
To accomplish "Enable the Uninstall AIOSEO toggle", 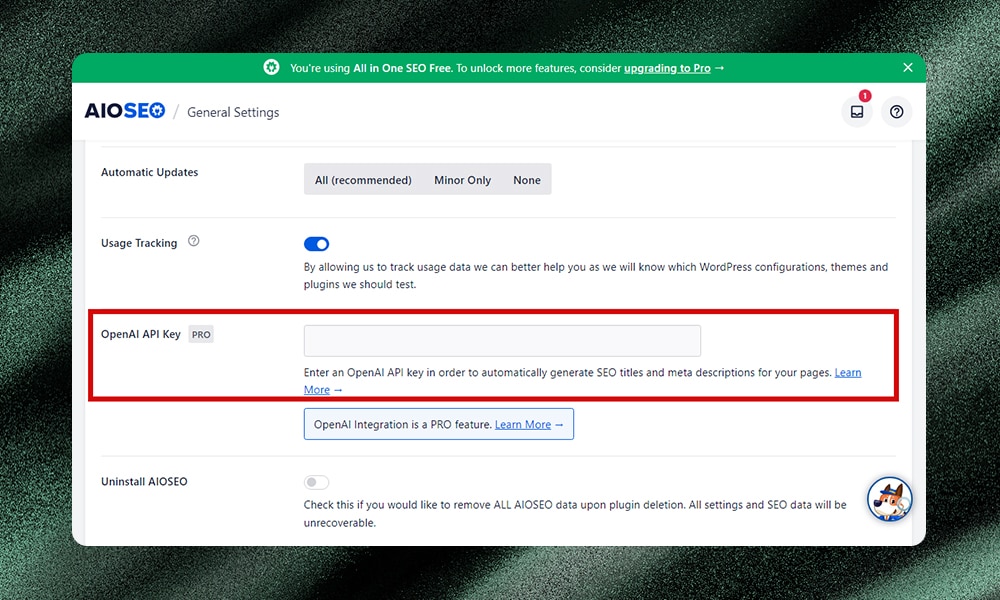I will (316, 482).
